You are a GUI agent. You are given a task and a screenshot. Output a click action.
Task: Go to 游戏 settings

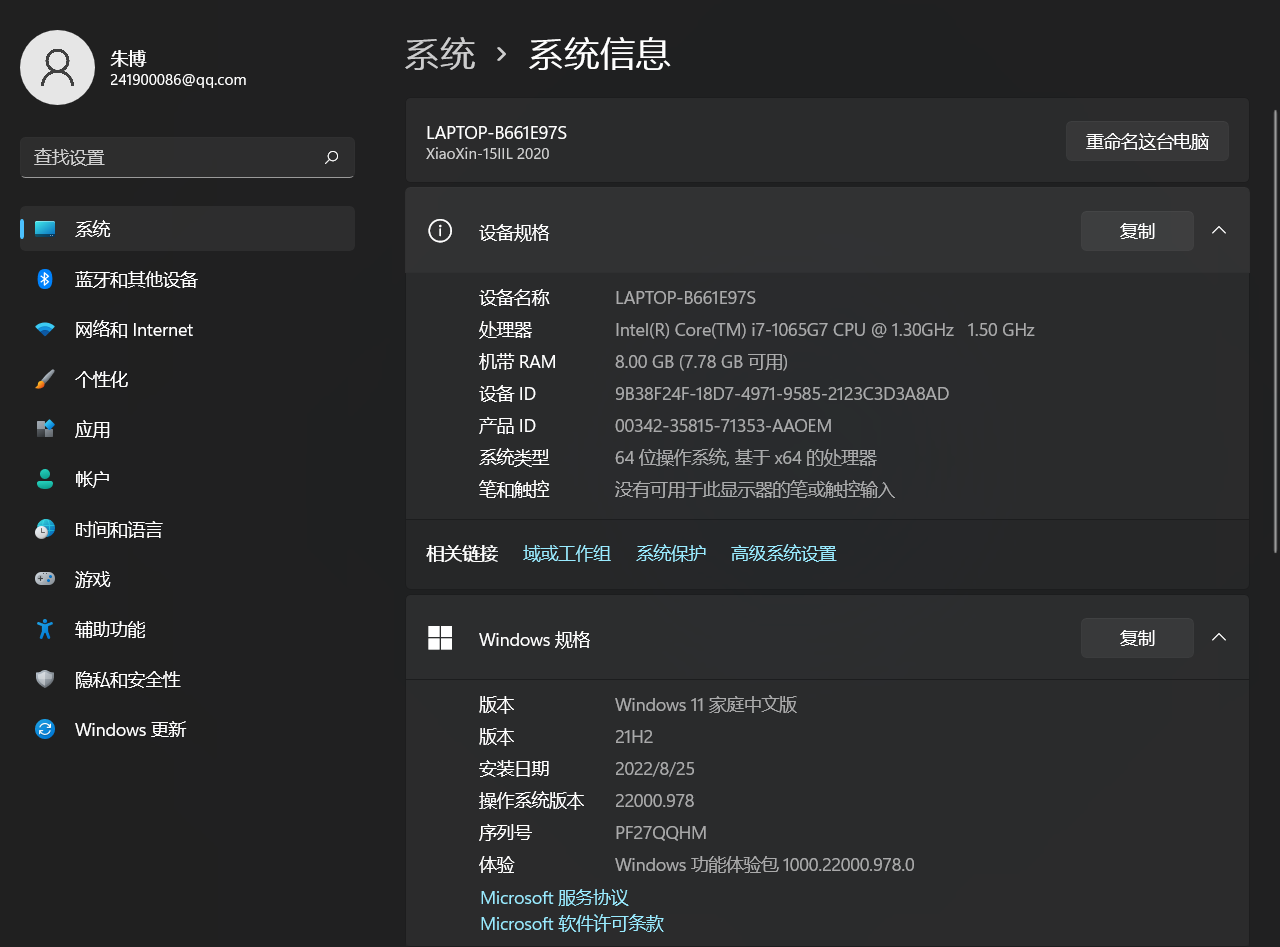188,579
